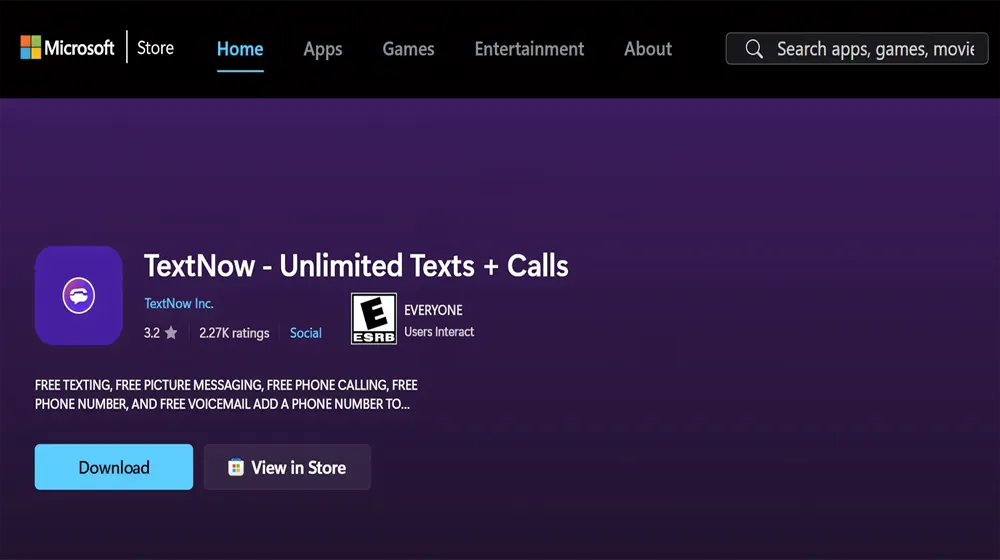Click the 2.27K ratings text
This screenshot has height=560, width=1000.
click(x=234, y=333)
